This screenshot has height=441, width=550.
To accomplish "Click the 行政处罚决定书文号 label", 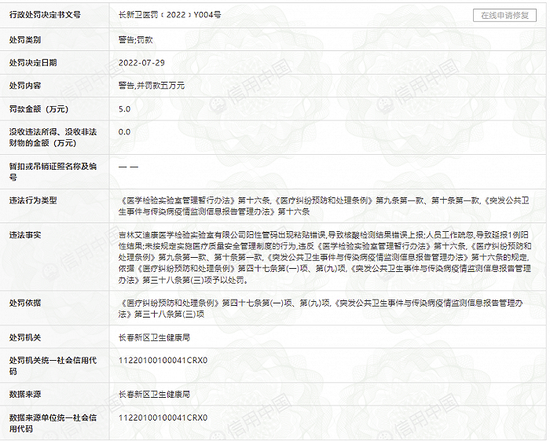I will (45, 15).
